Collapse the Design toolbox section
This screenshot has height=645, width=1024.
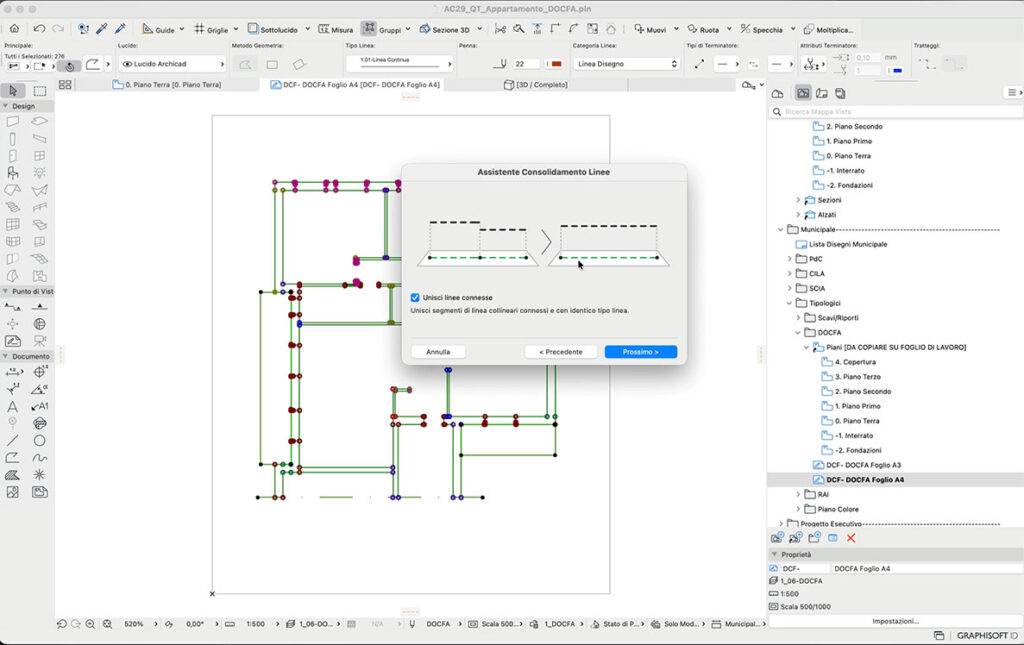pos(5,106)
